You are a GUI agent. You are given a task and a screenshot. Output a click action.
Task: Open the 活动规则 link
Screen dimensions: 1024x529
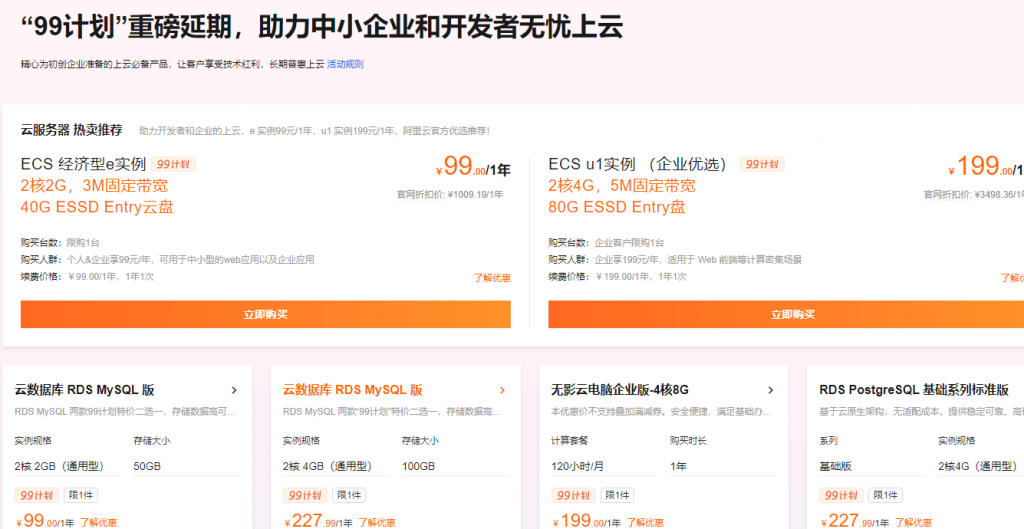pos(345,64)
